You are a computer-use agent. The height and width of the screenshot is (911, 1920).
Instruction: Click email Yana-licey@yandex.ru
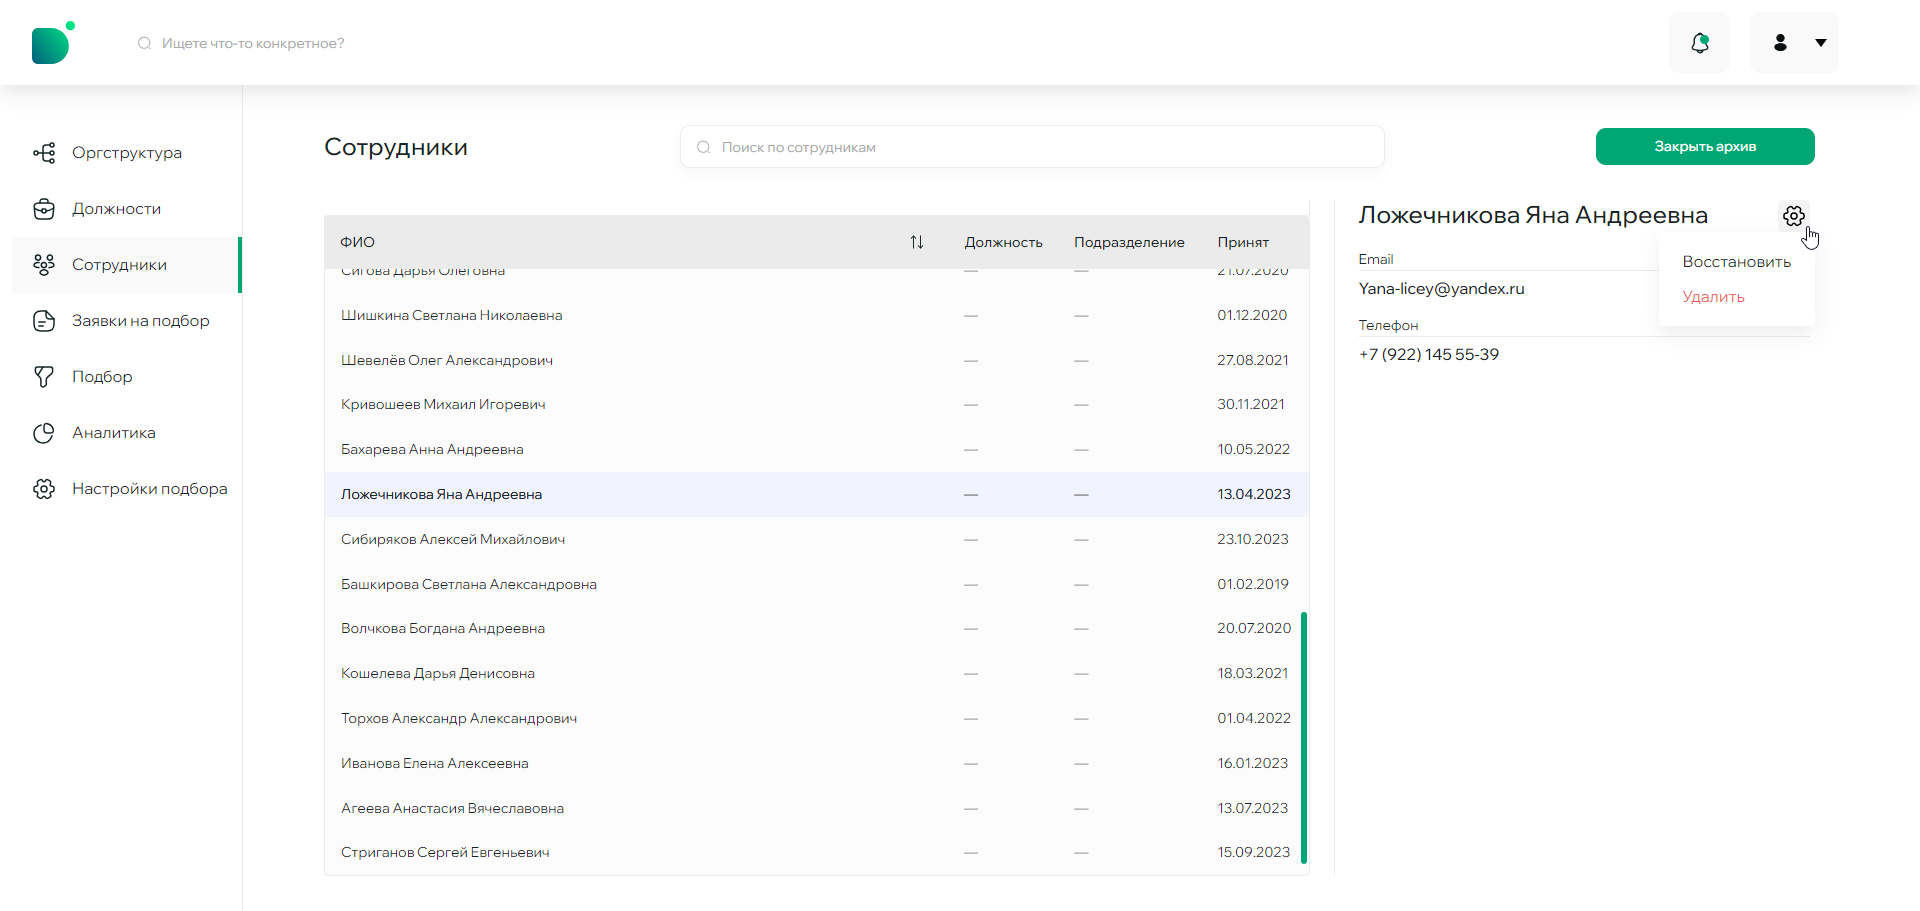[x=1441, y=289]
